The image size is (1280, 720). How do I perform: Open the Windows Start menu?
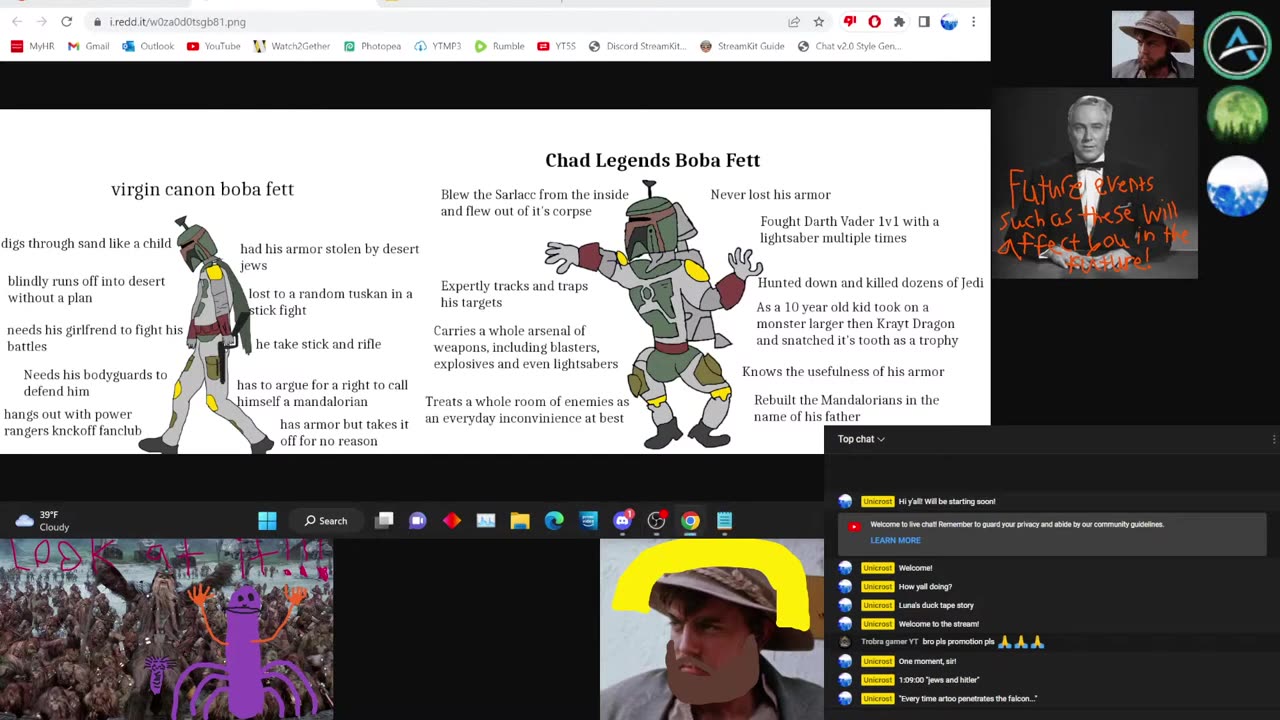[x=267, y=521]
